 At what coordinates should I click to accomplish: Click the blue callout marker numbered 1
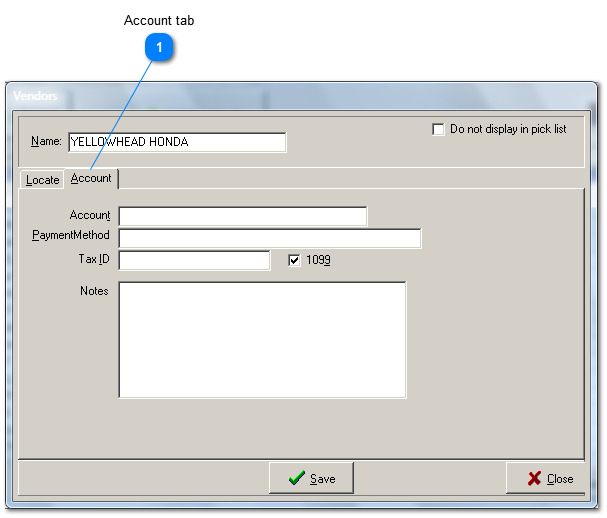pyautogui.click(x=159, y=46)
